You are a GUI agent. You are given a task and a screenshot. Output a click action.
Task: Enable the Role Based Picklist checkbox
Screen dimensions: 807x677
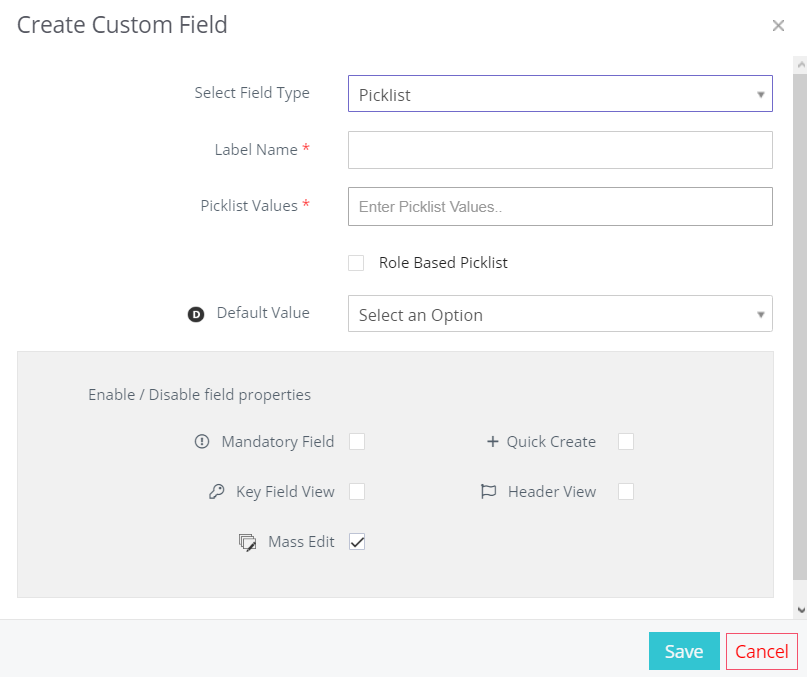tap(356, 263)
